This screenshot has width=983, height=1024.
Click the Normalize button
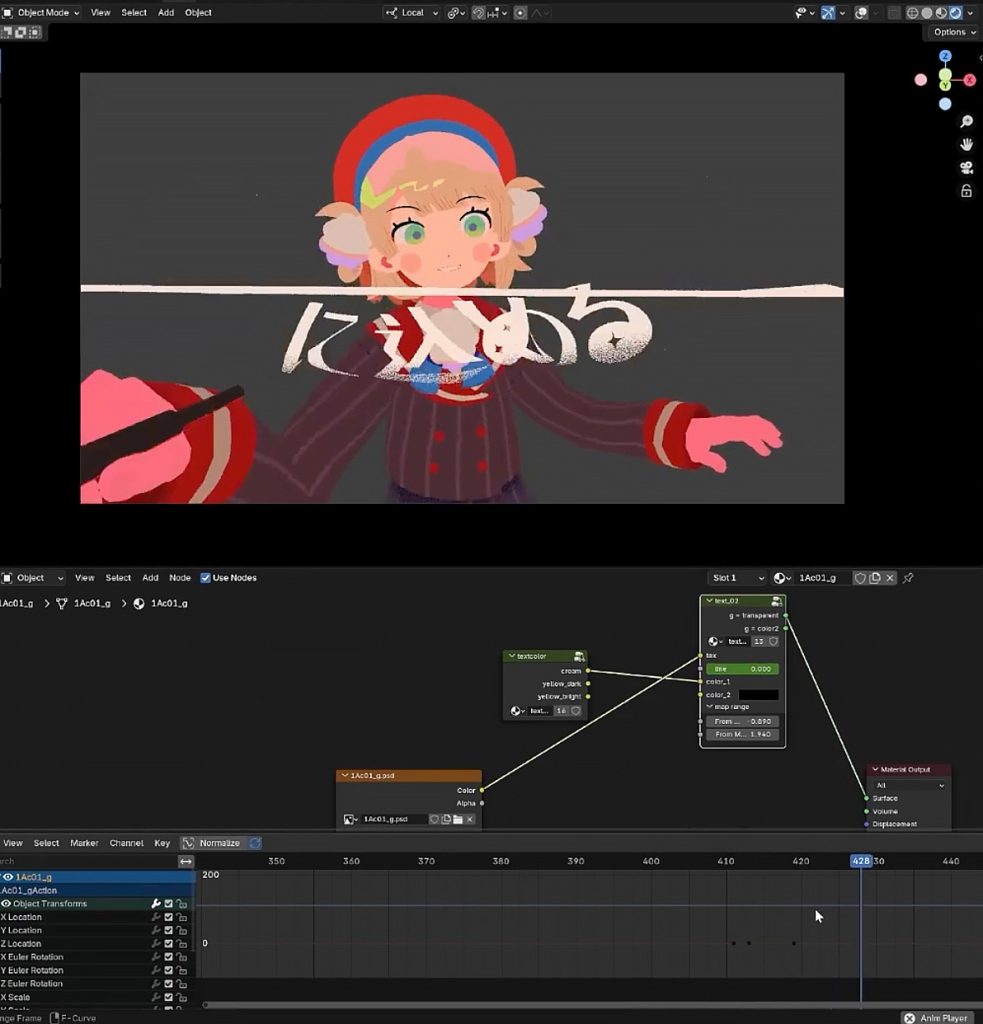[212, 843]
